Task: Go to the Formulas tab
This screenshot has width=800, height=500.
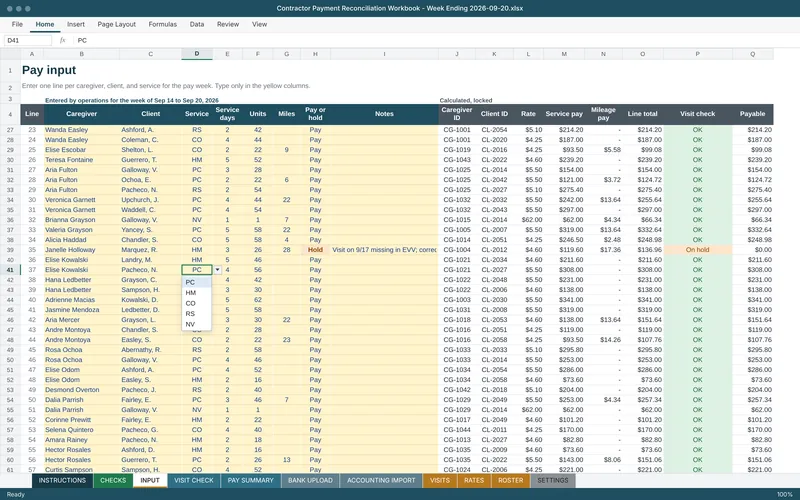Action: coord(163,24)
